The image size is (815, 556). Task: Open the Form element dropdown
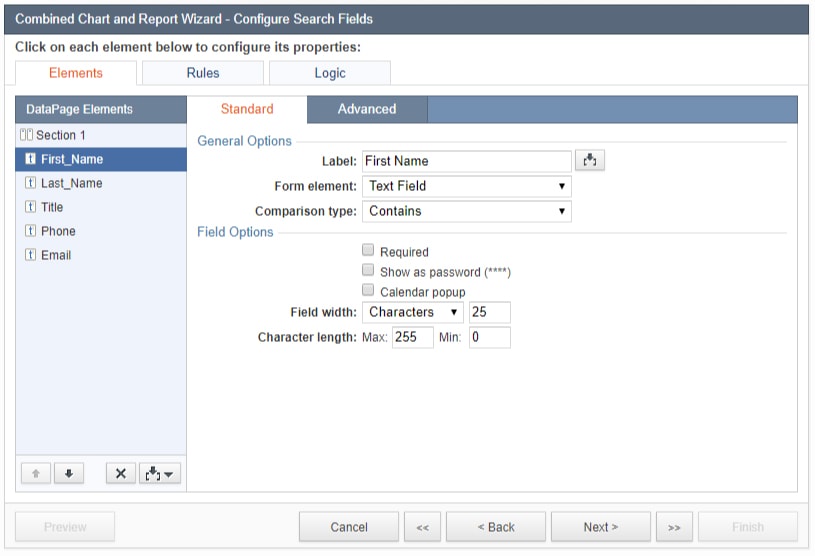tap(466, 186)
